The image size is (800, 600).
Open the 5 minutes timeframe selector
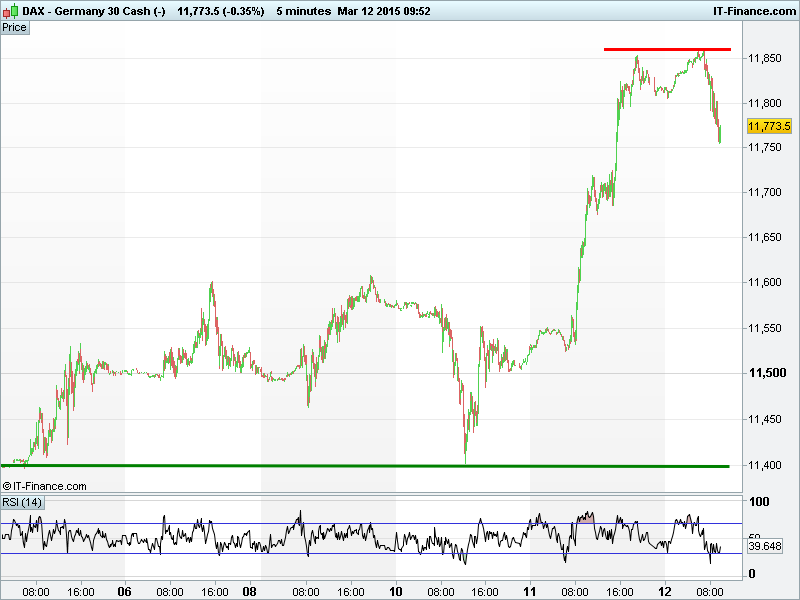coord(304,10)
